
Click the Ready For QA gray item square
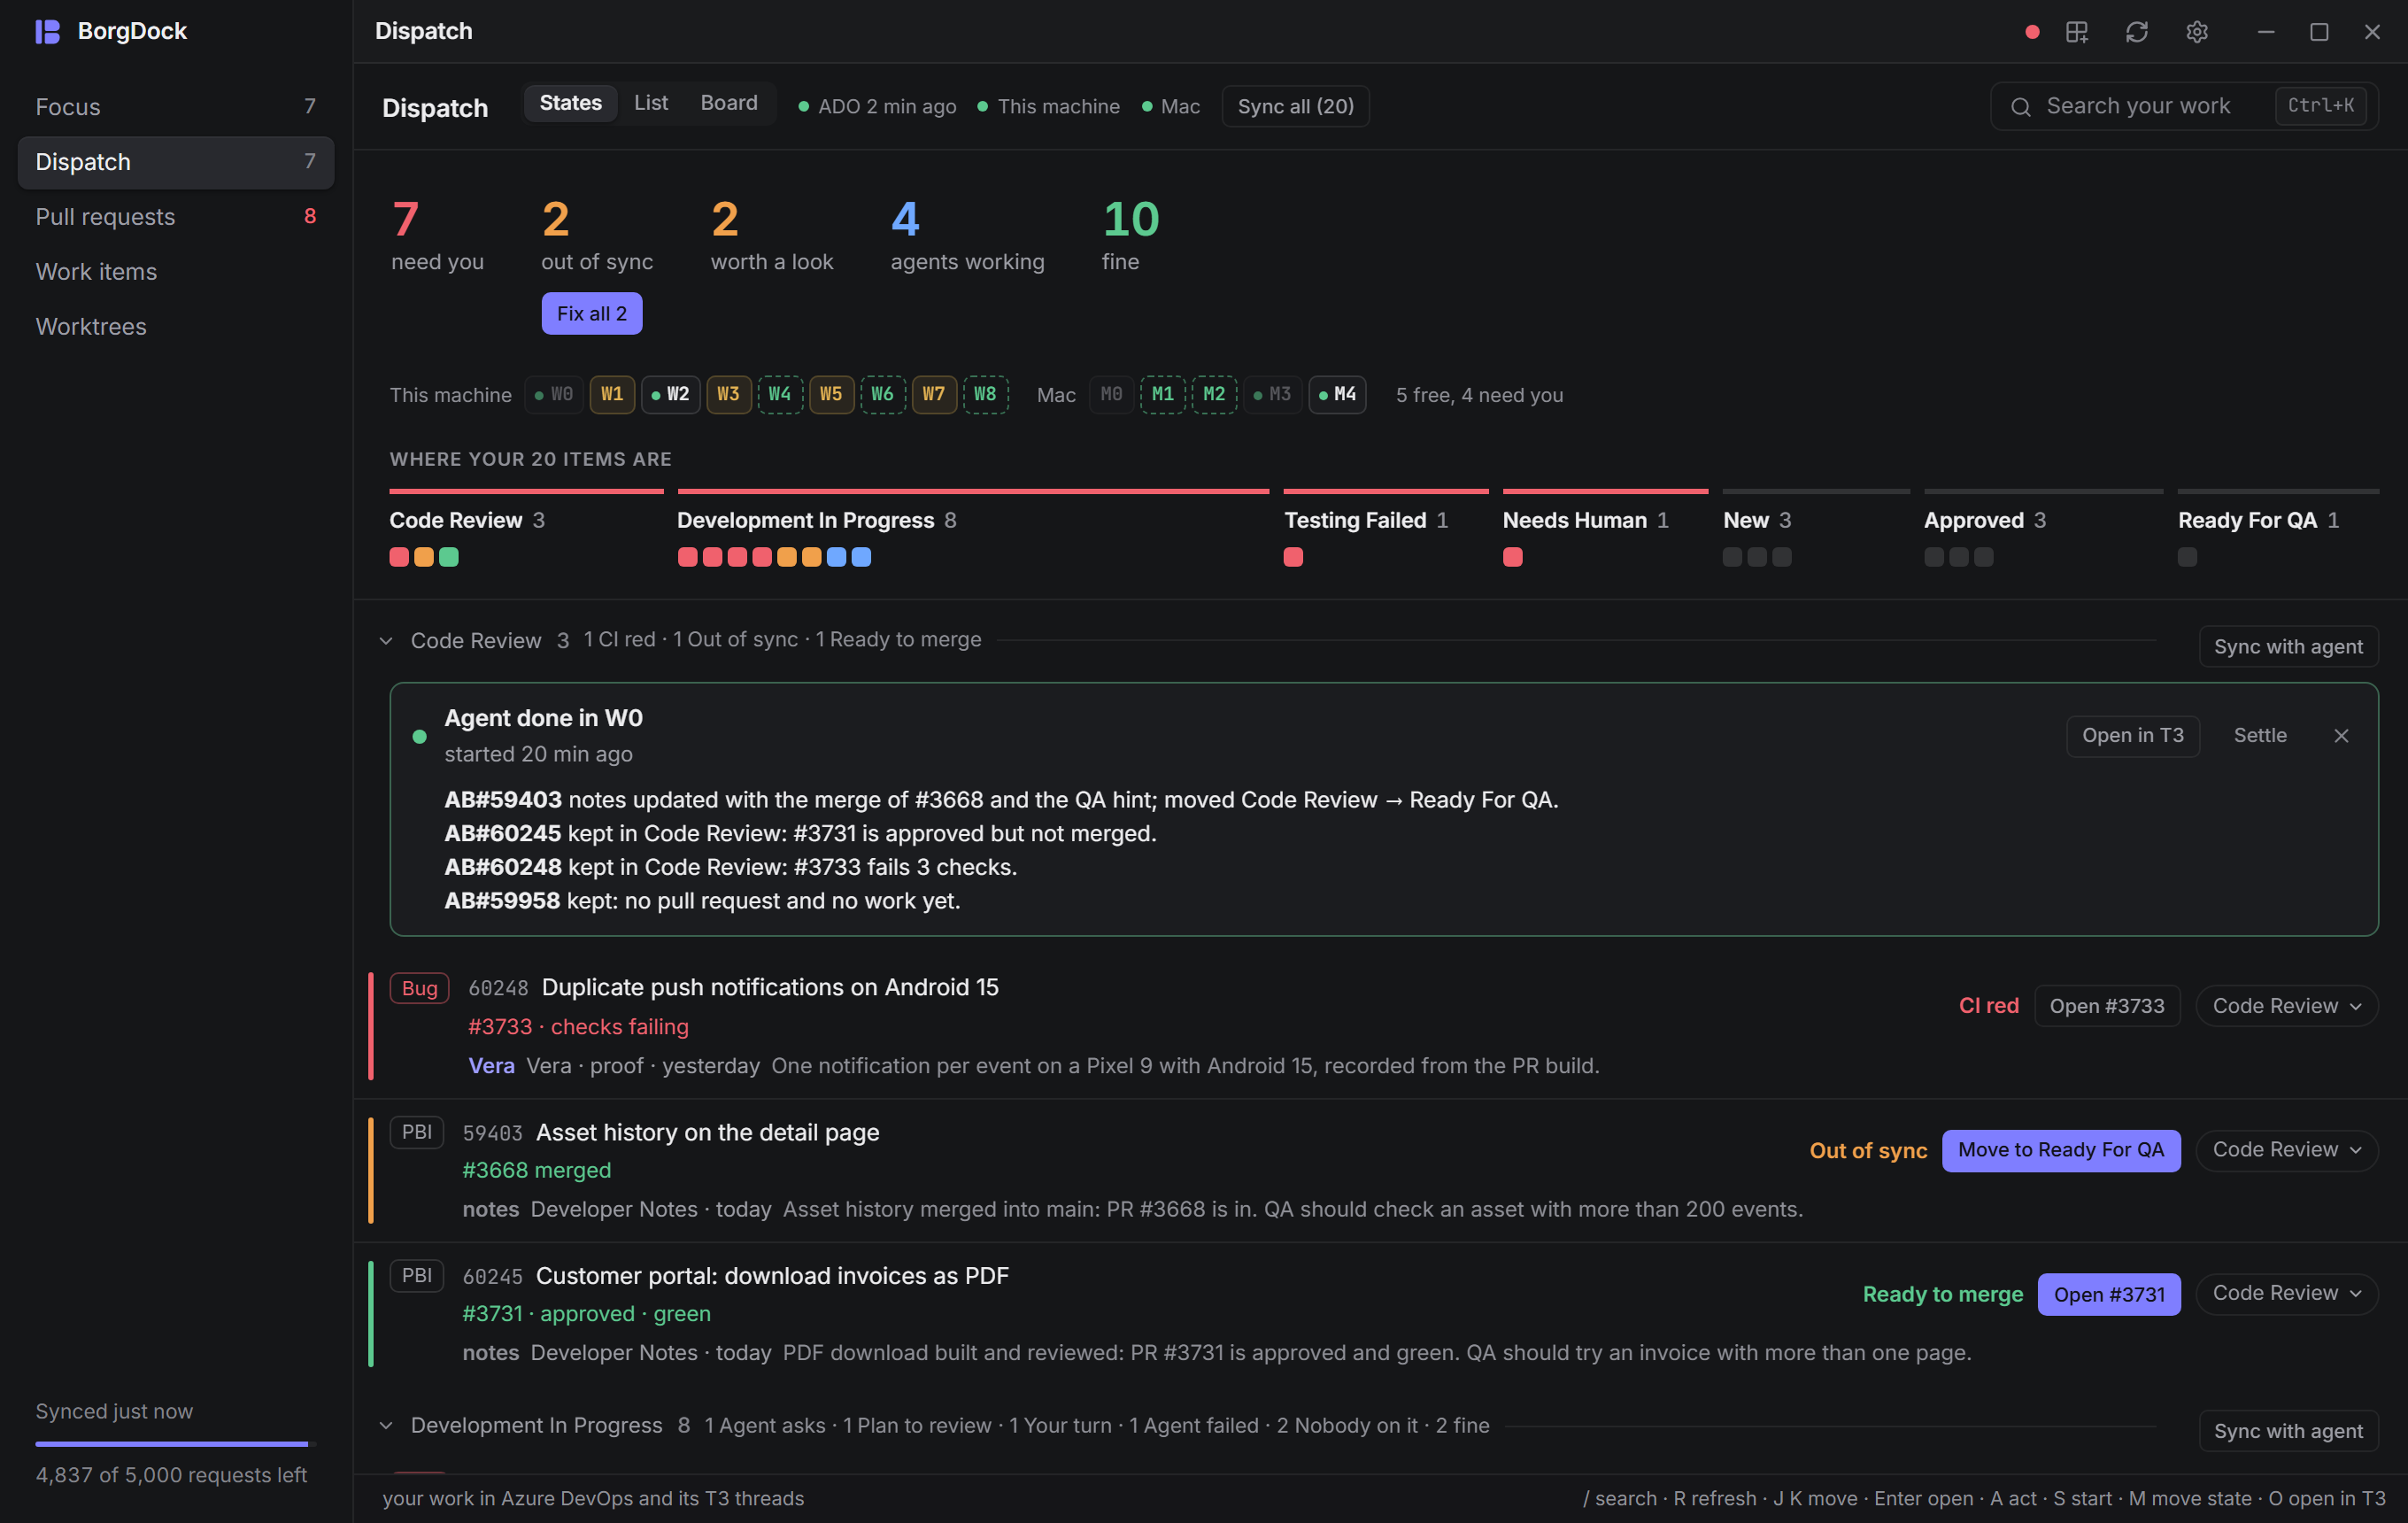(x=2187, y=557)
